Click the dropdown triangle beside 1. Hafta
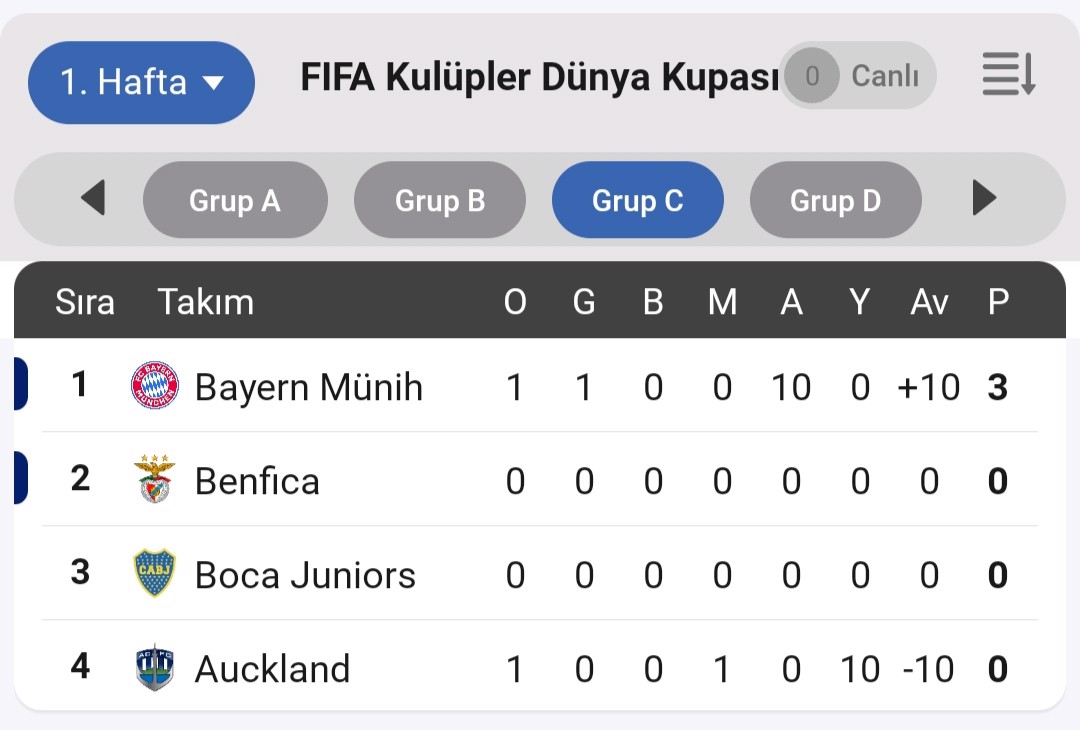 tap(214, 83)
